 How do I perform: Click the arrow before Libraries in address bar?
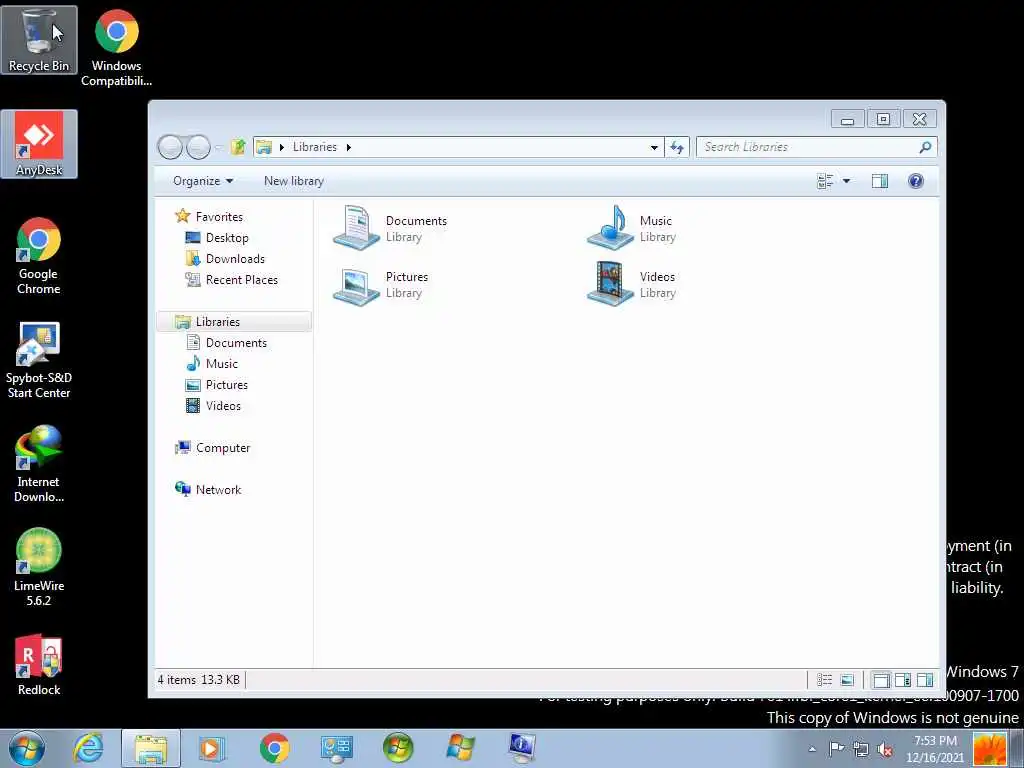click(282, 147)
